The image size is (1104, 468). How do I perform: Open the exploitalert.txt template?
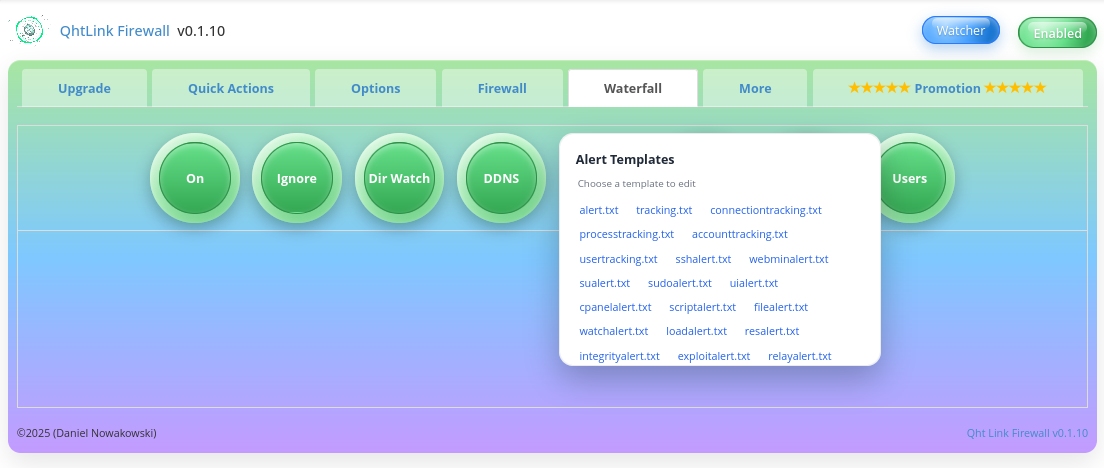pos(713,356)
